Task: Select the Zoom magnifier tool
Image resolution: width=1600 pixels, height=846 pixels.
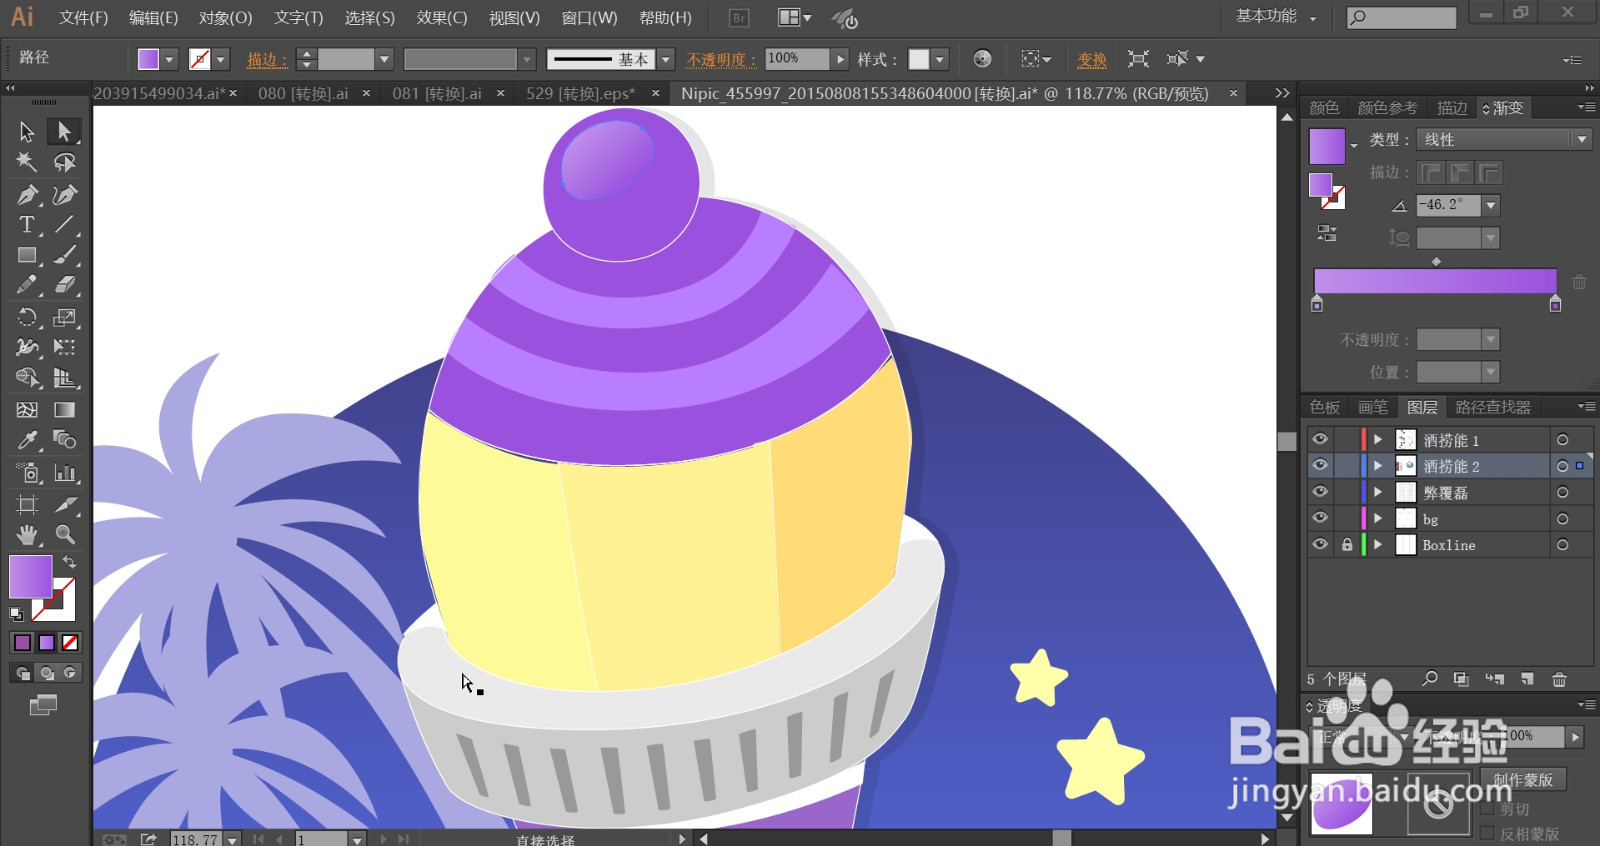Action: pos(64,534)
